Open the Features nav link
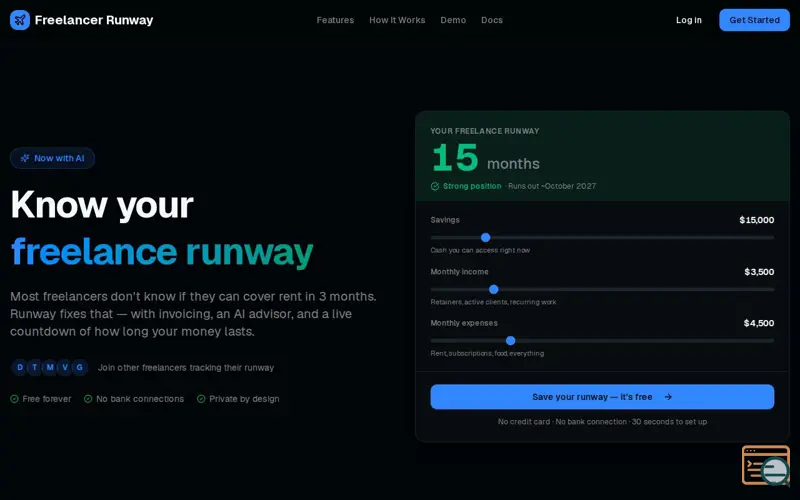The width and height of the screenshot is (800, 500). 335,20
